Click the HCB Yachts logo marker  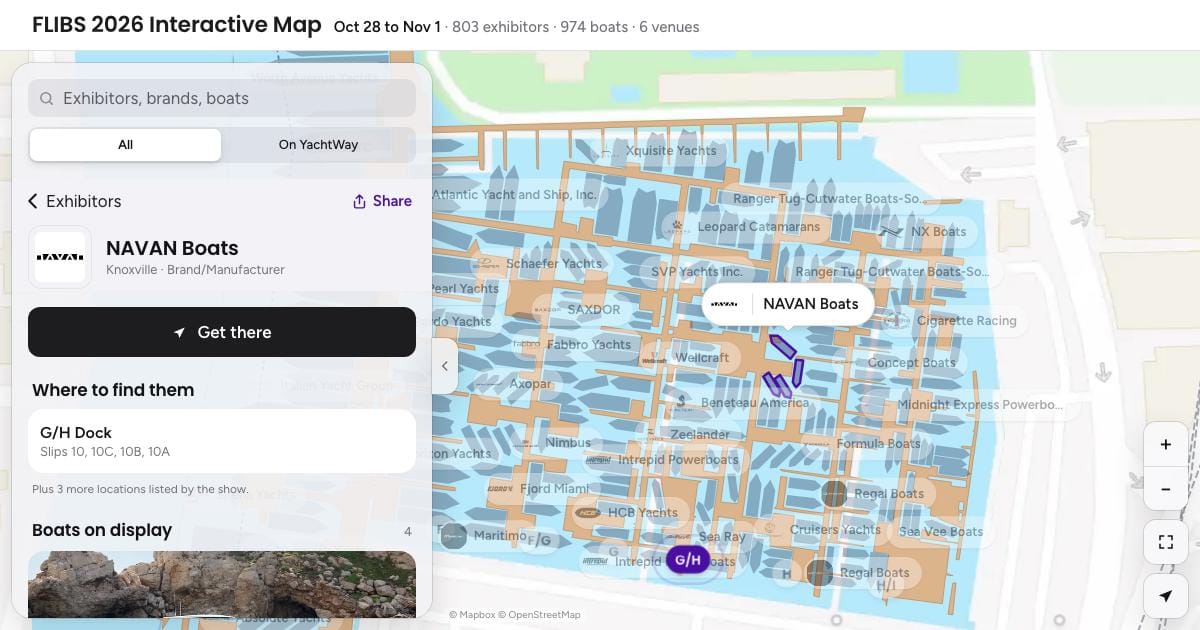click(587, 513)
